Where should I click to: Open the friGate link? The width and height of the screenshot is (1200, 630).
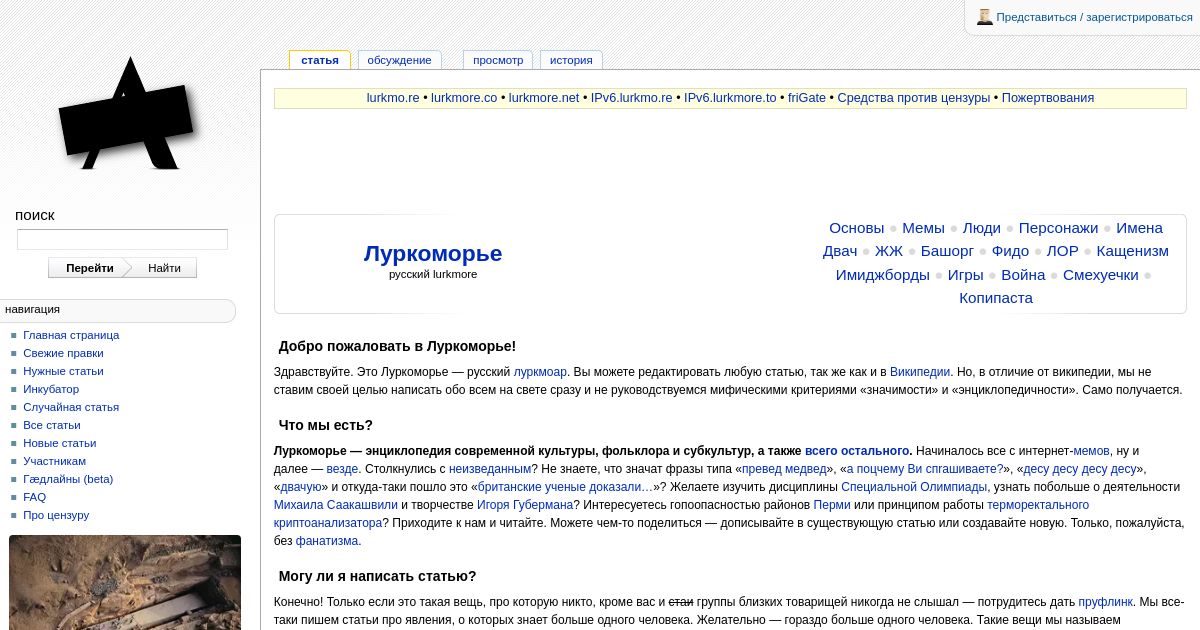point(807,98)
